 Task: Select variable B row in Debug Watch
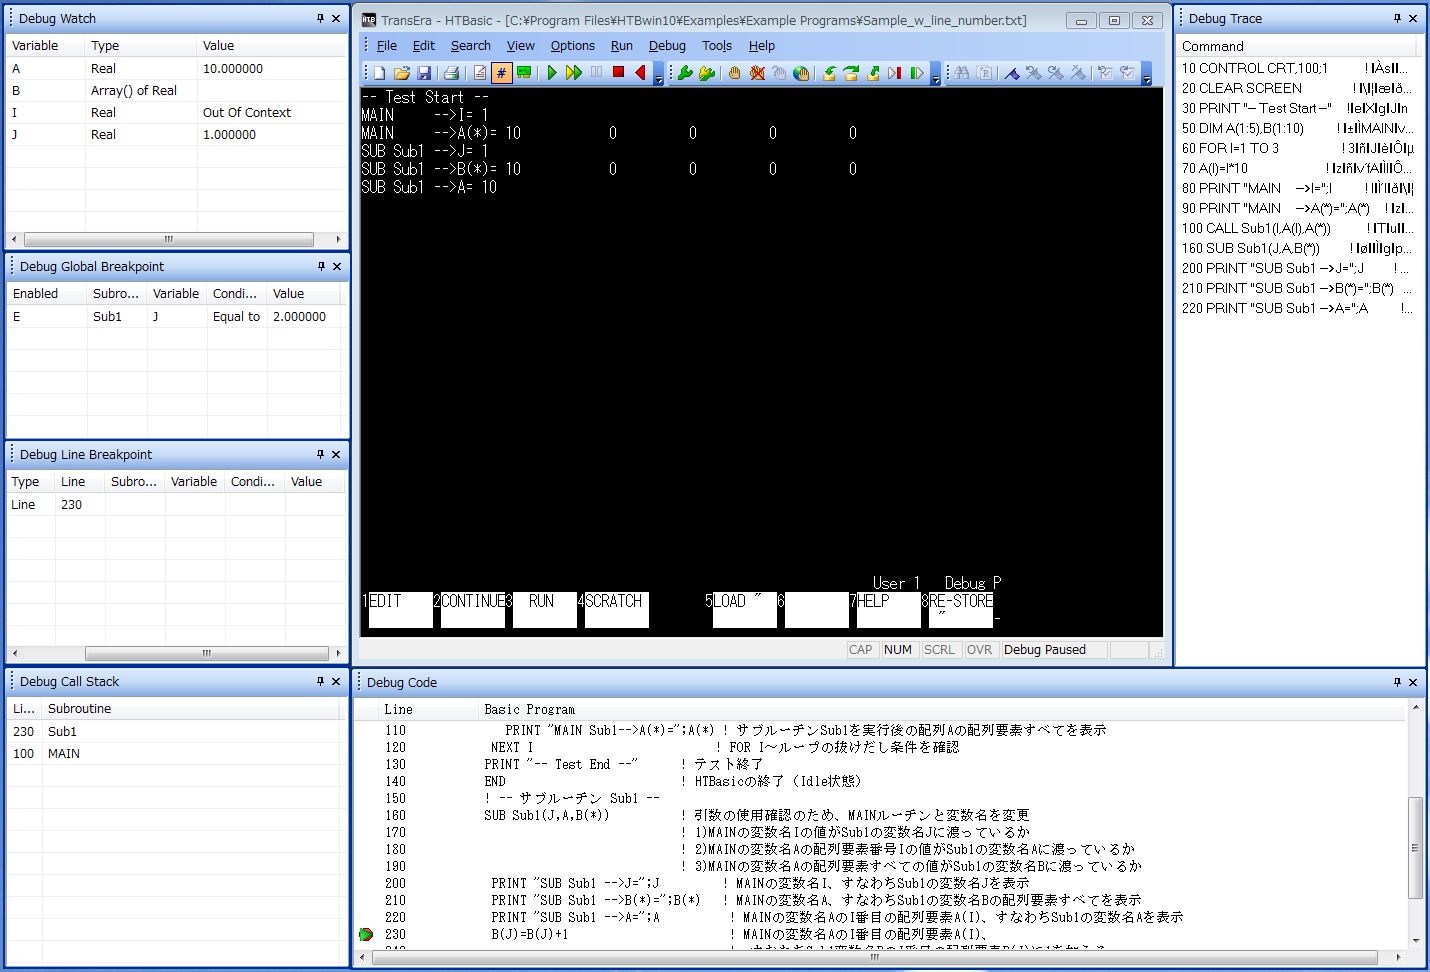click(x=177, y=90)
